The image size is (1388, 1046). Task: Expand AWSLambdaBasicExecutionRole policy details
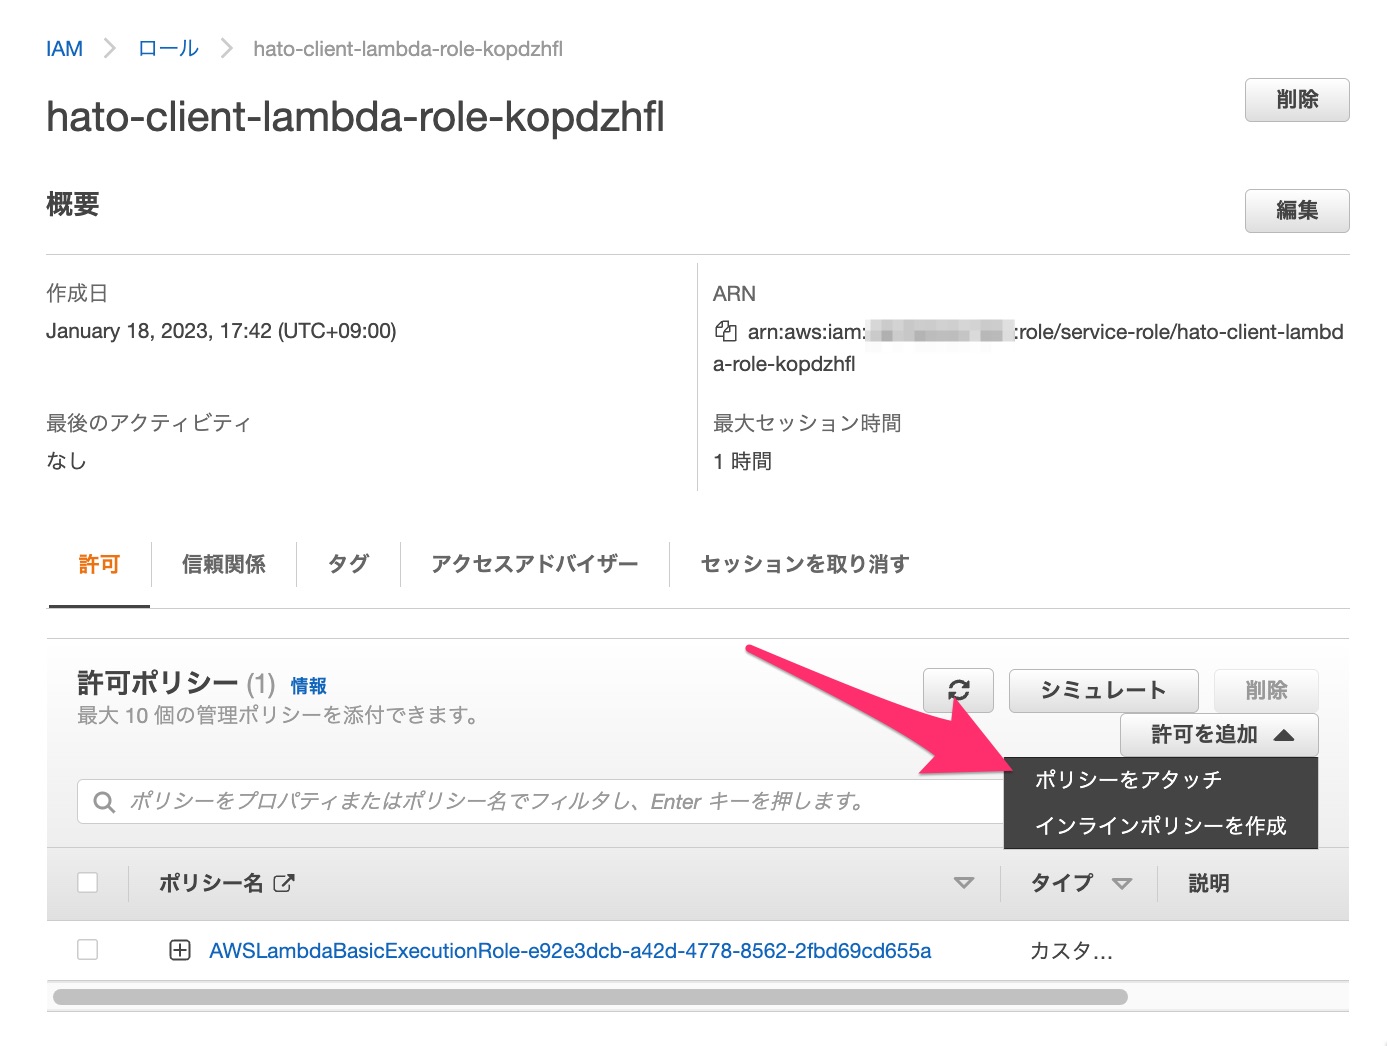(x=179, y=949)
